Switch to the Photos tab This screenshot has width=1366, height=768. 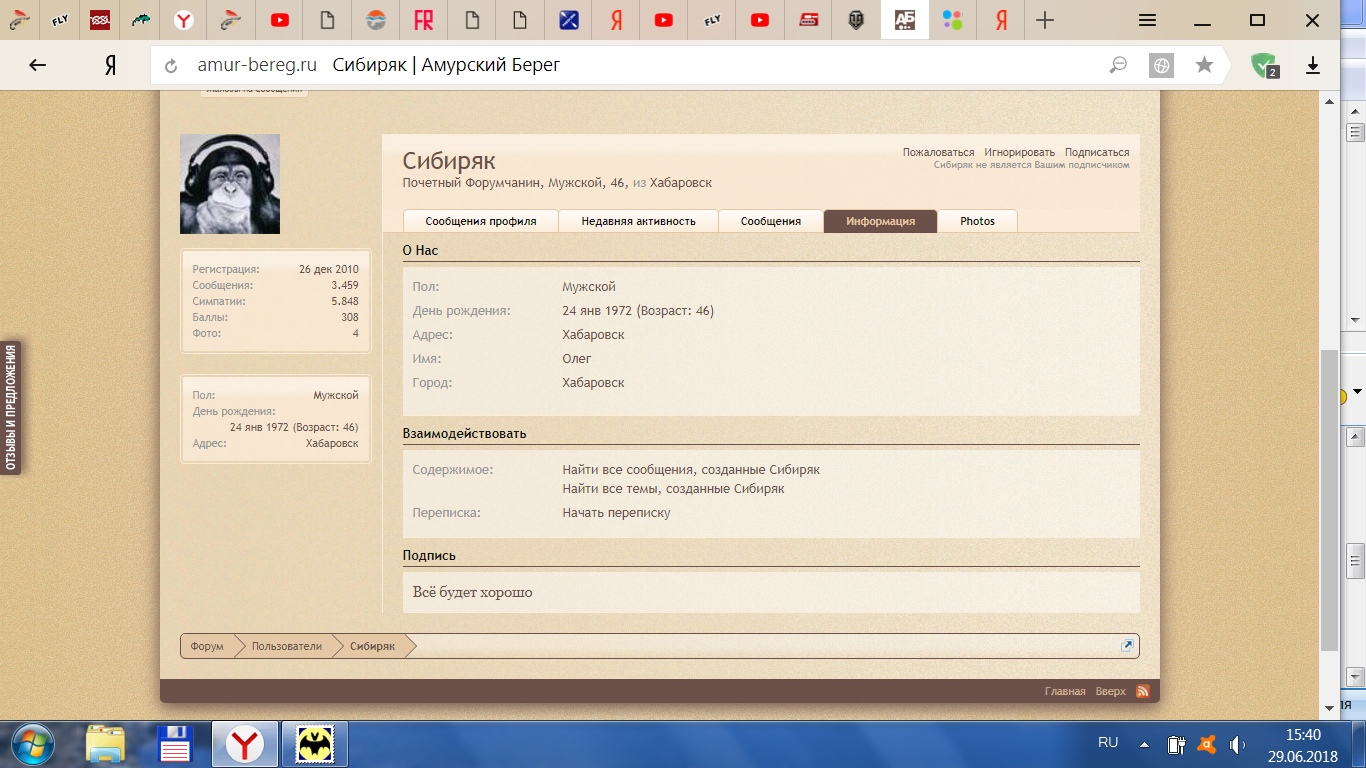tap(977, 221)
